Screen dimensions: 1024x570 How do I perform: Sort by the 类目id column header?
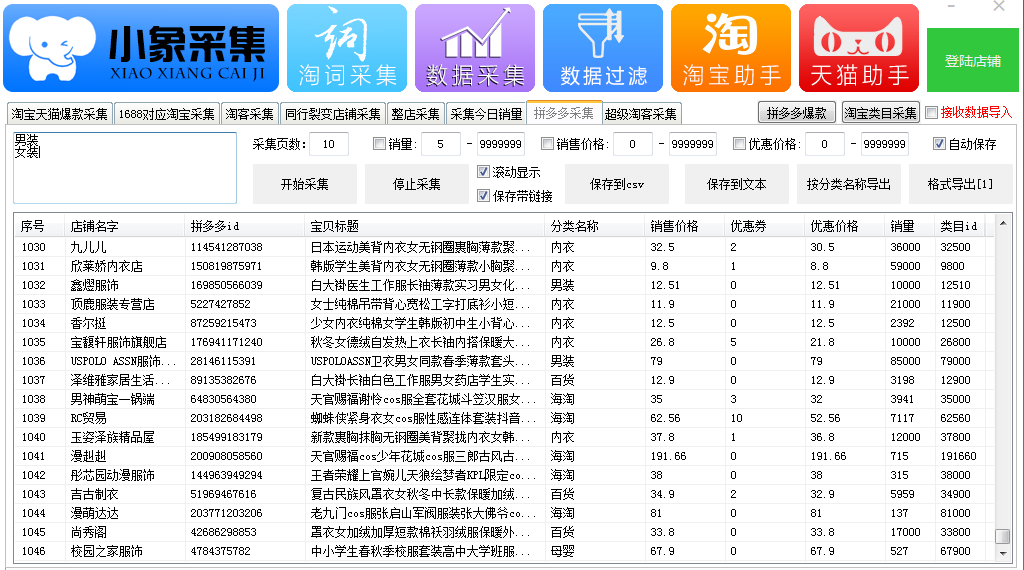click(959, 226)
